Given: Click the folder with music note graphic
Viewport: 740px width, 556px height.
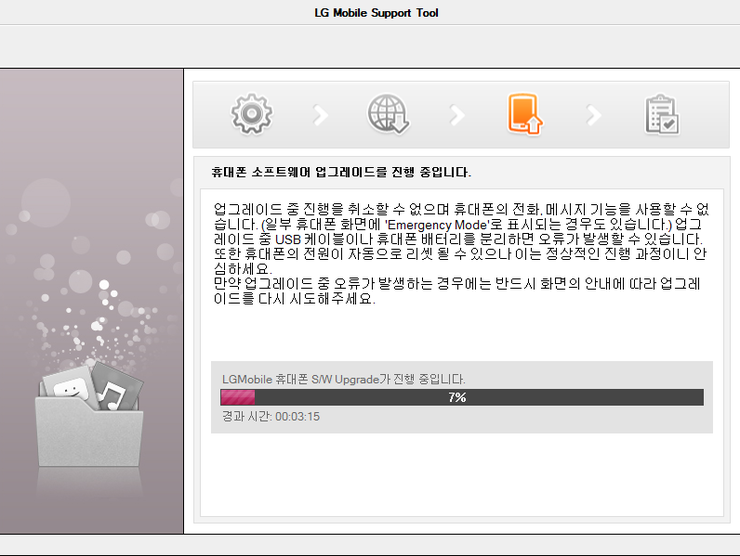Looking at the screenshot, I should [90, 414].
